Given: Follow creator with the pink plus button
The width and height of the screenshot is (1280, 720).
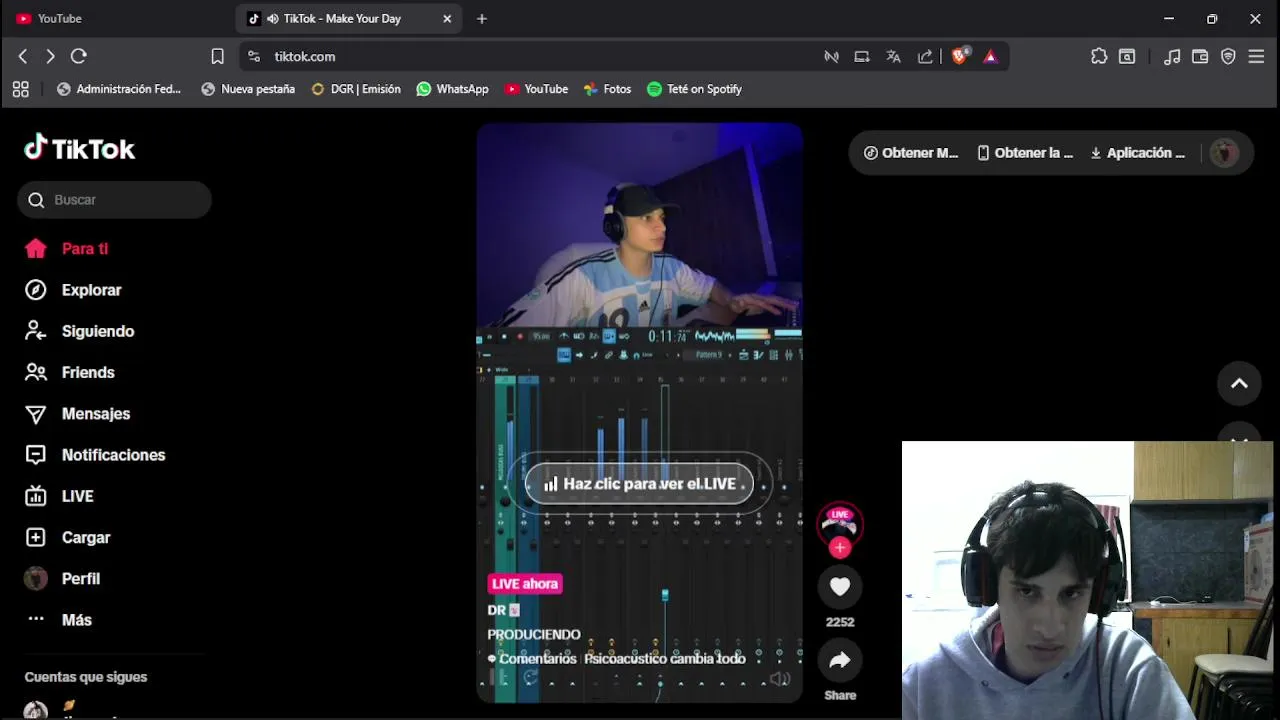Looking at the screenshot, I should 840,548.
